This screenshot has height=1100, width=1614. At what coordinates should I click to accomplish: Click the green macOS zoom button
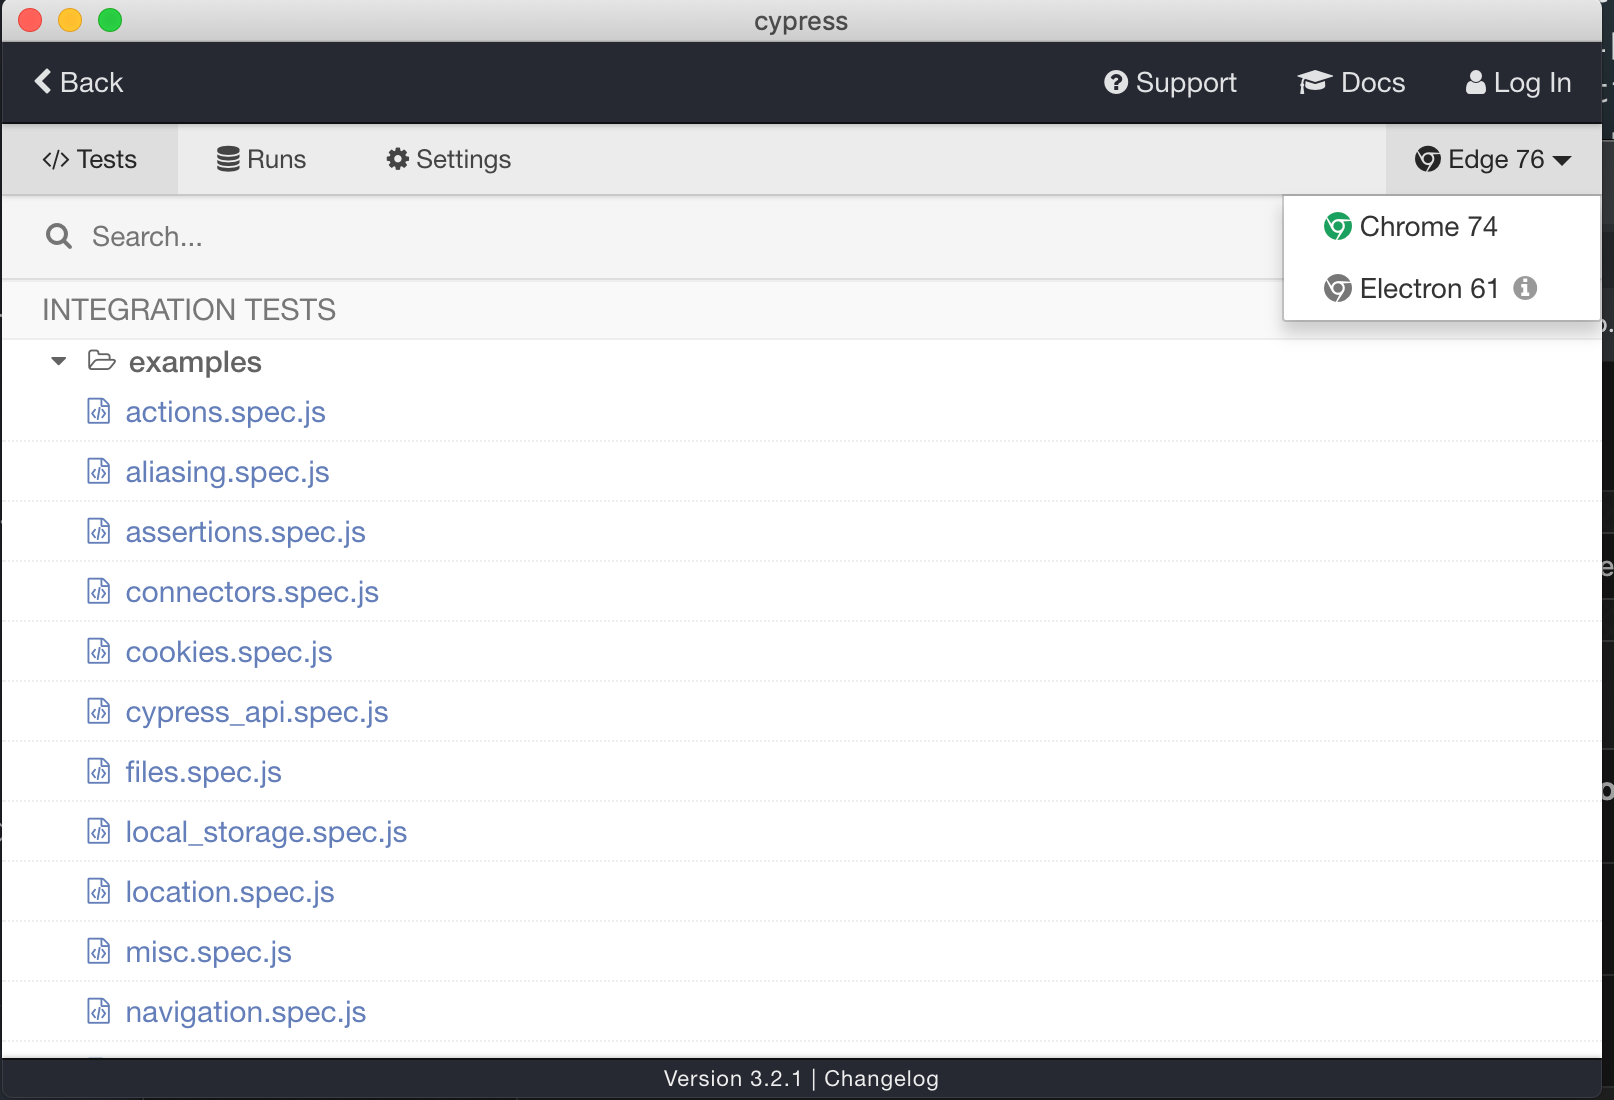tap(110, 20)
